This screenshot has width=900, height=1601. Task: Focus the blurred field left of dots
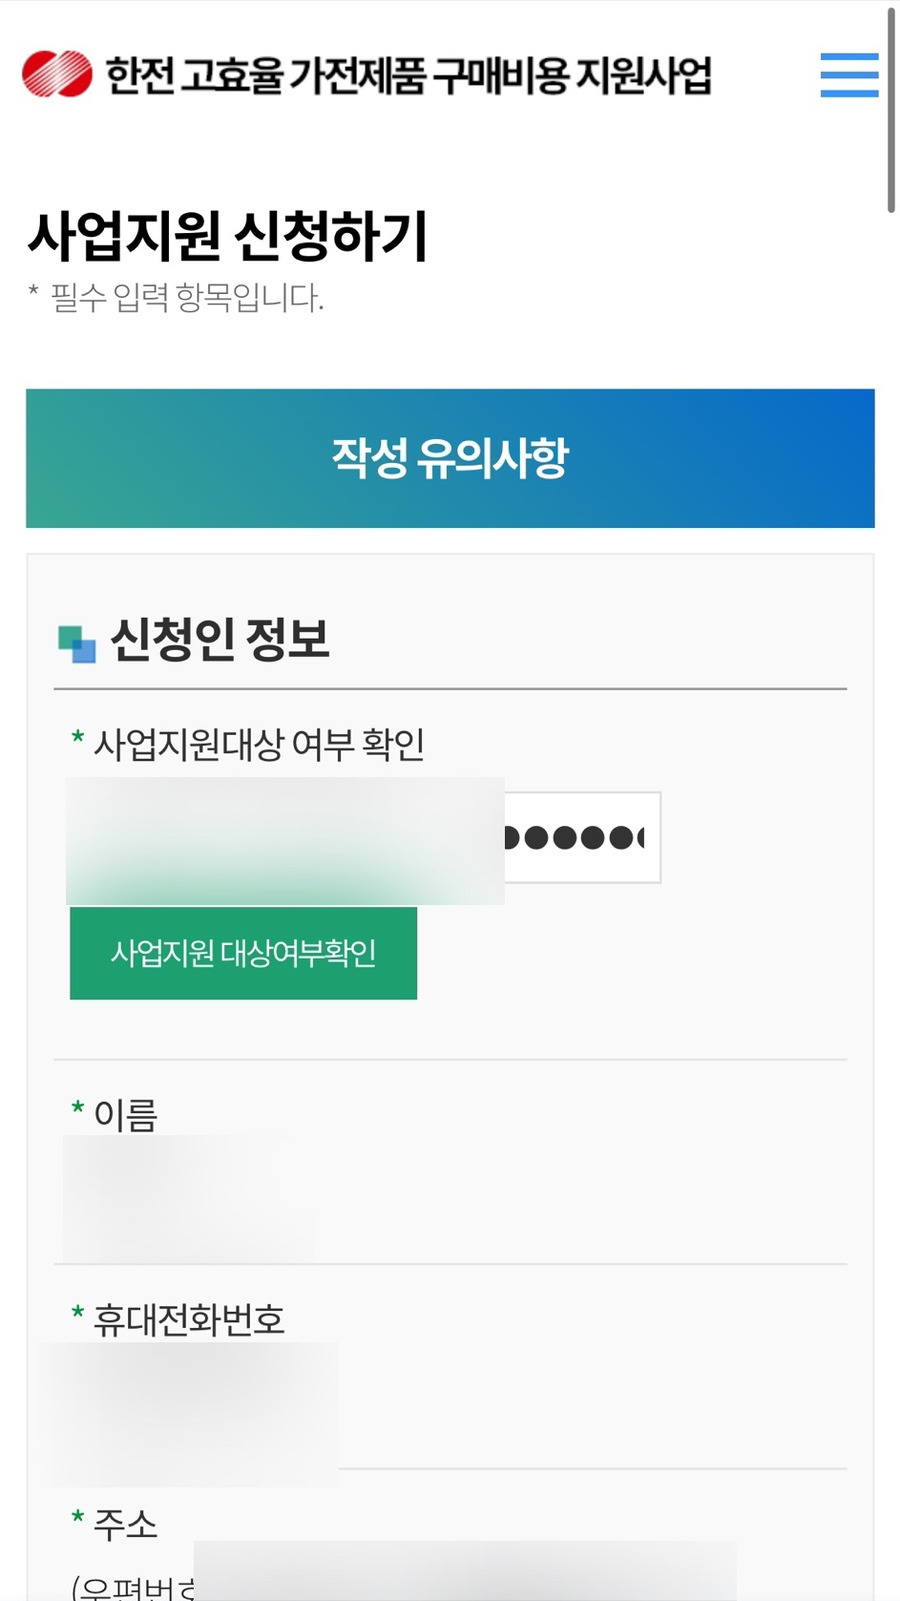pos(285,841)
